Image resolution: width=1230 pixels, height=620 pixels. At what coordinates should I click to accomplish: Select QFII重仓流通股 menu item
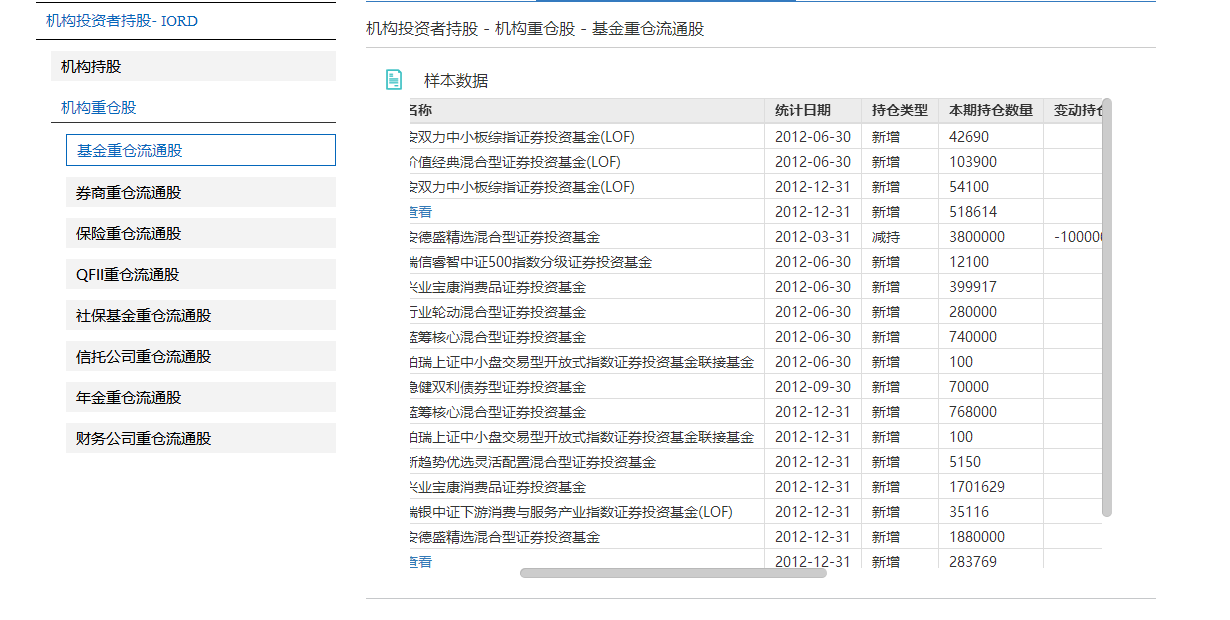point(201,274)
